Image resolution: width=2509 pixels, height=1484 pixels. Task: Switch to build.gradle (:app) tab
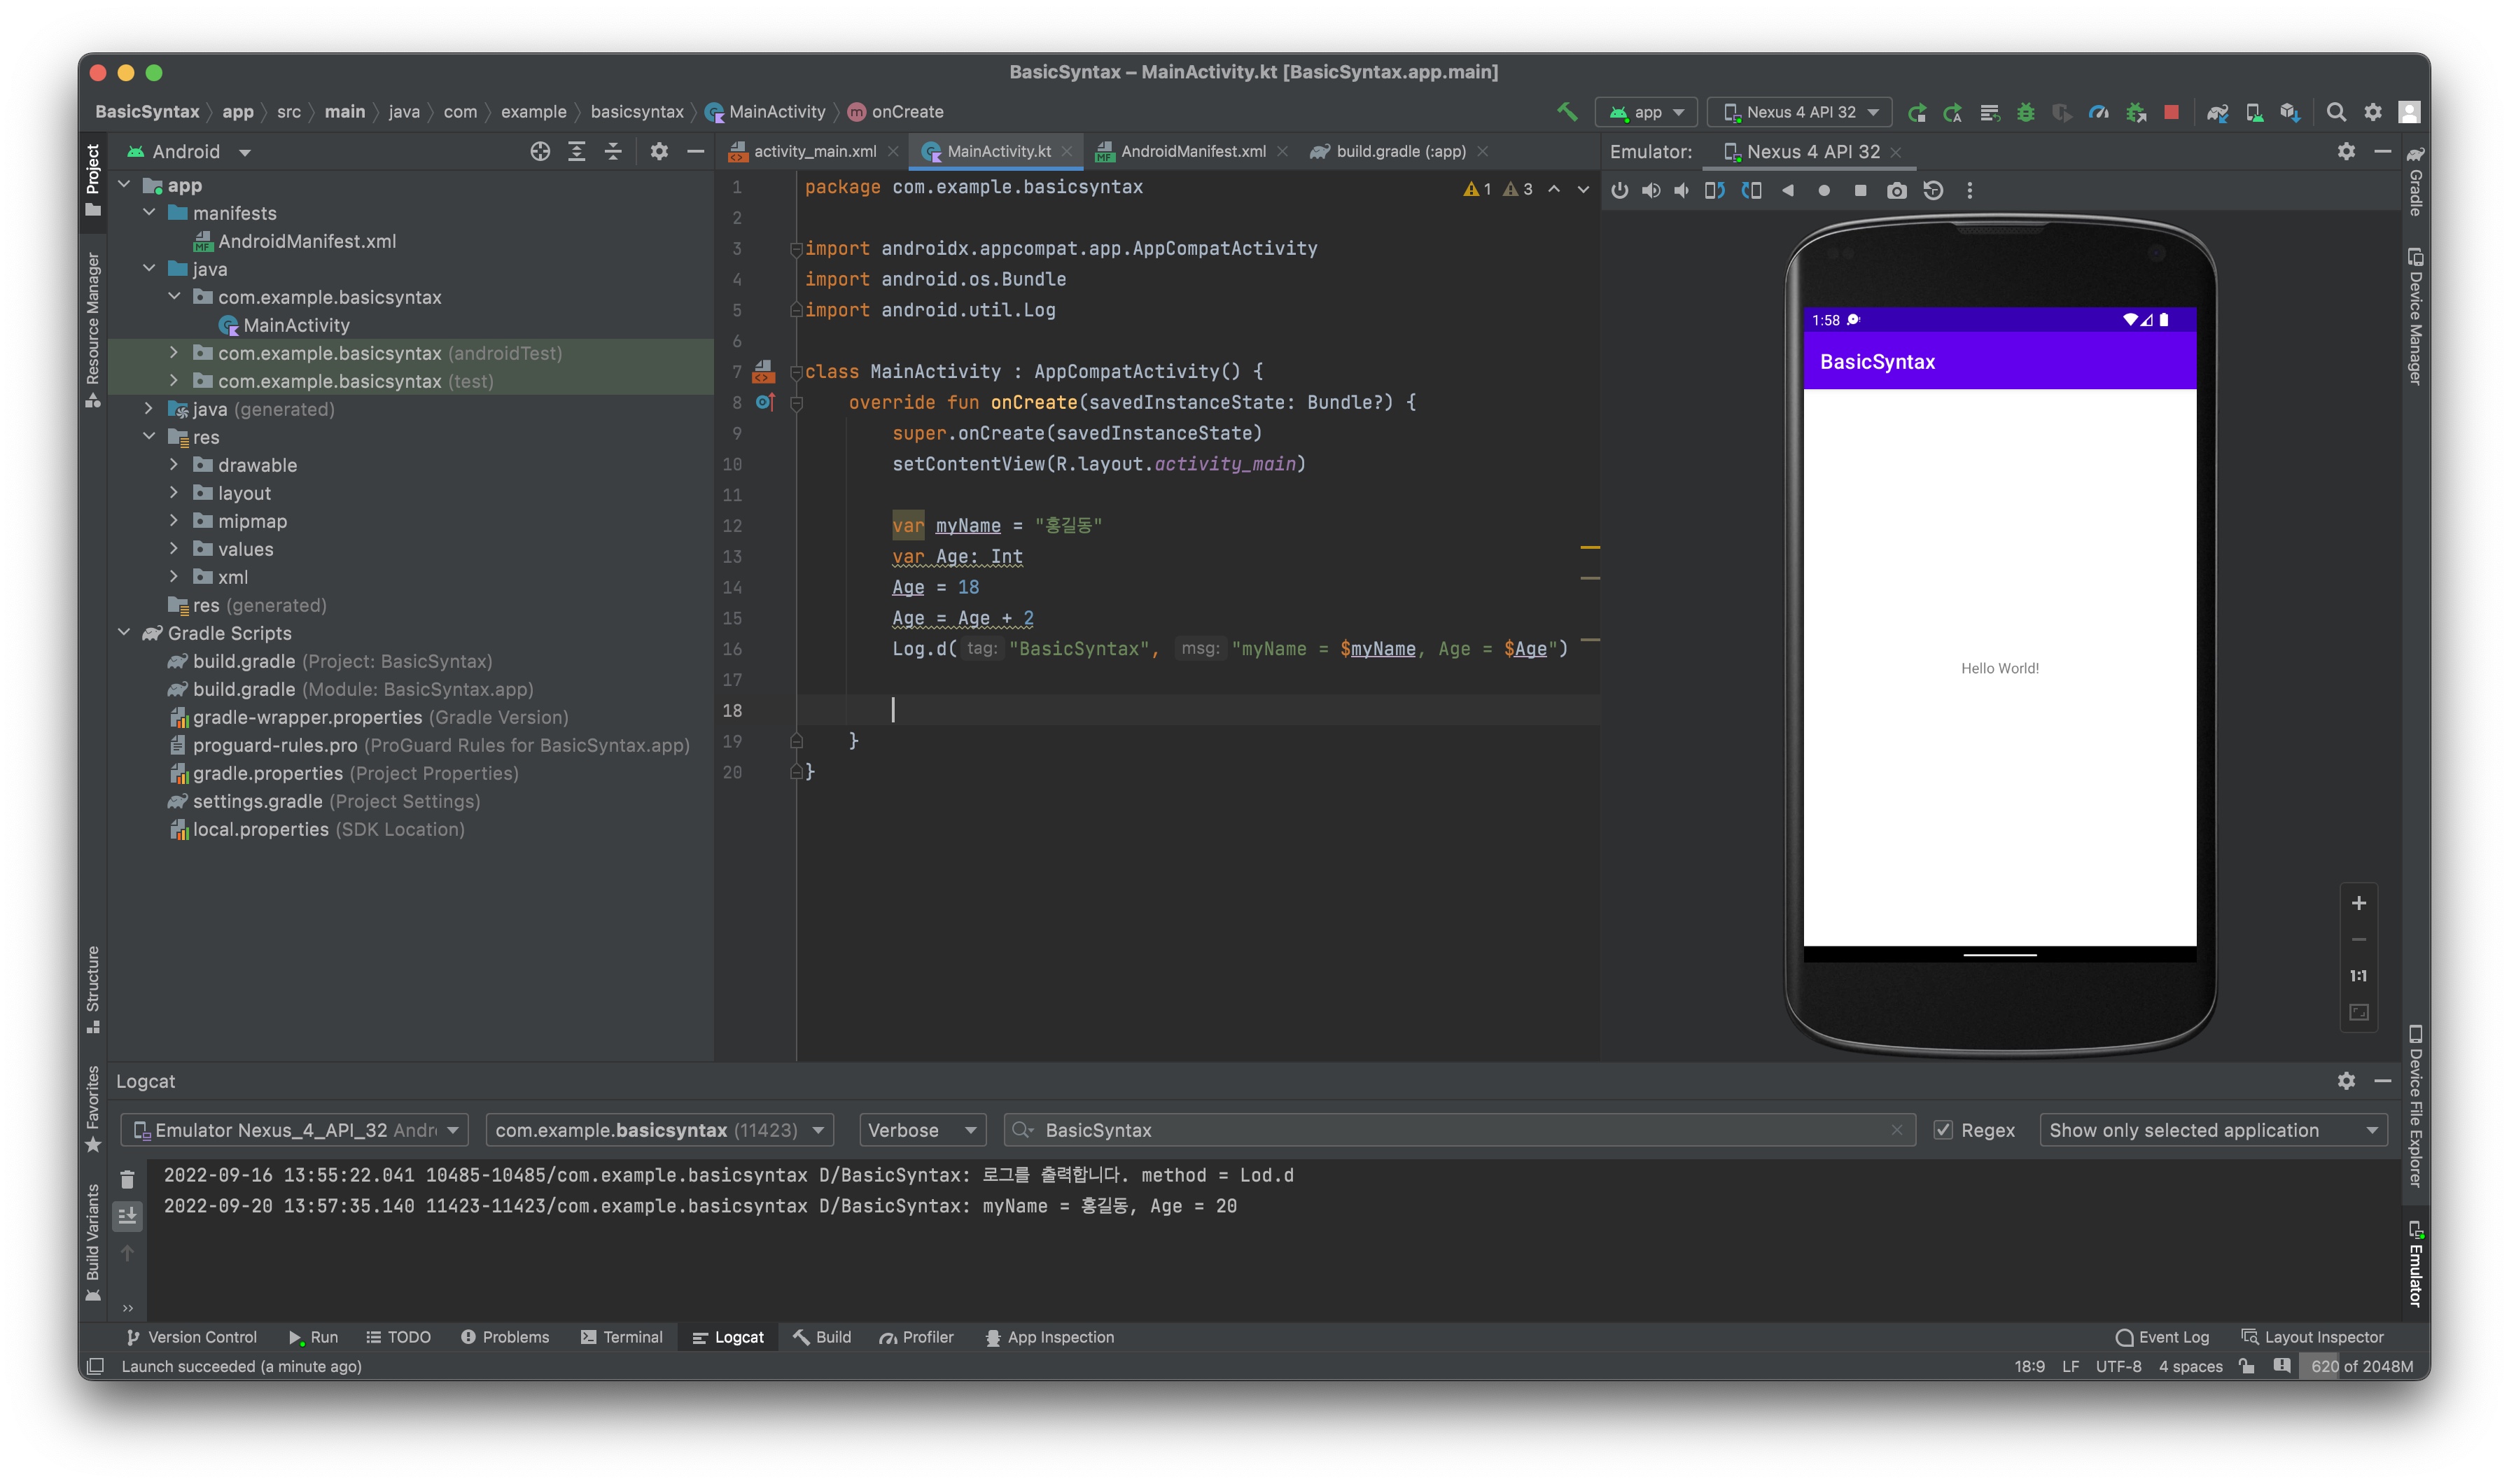point(1400,151)
